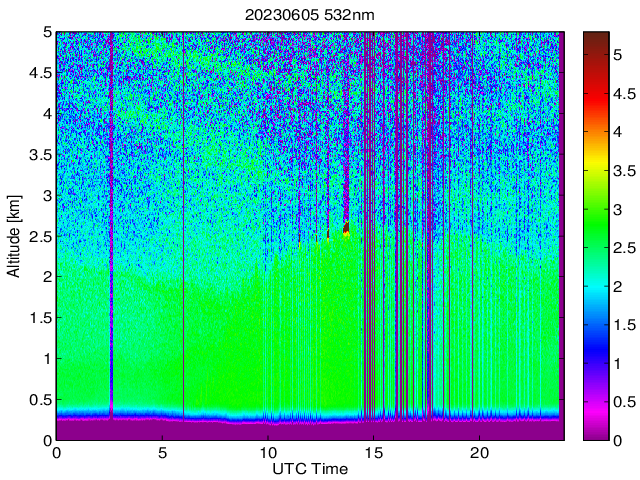Click the red hotspot near 14 UTC
The height and width of the screenshot is (480, 640).
[x=347, y=228]
